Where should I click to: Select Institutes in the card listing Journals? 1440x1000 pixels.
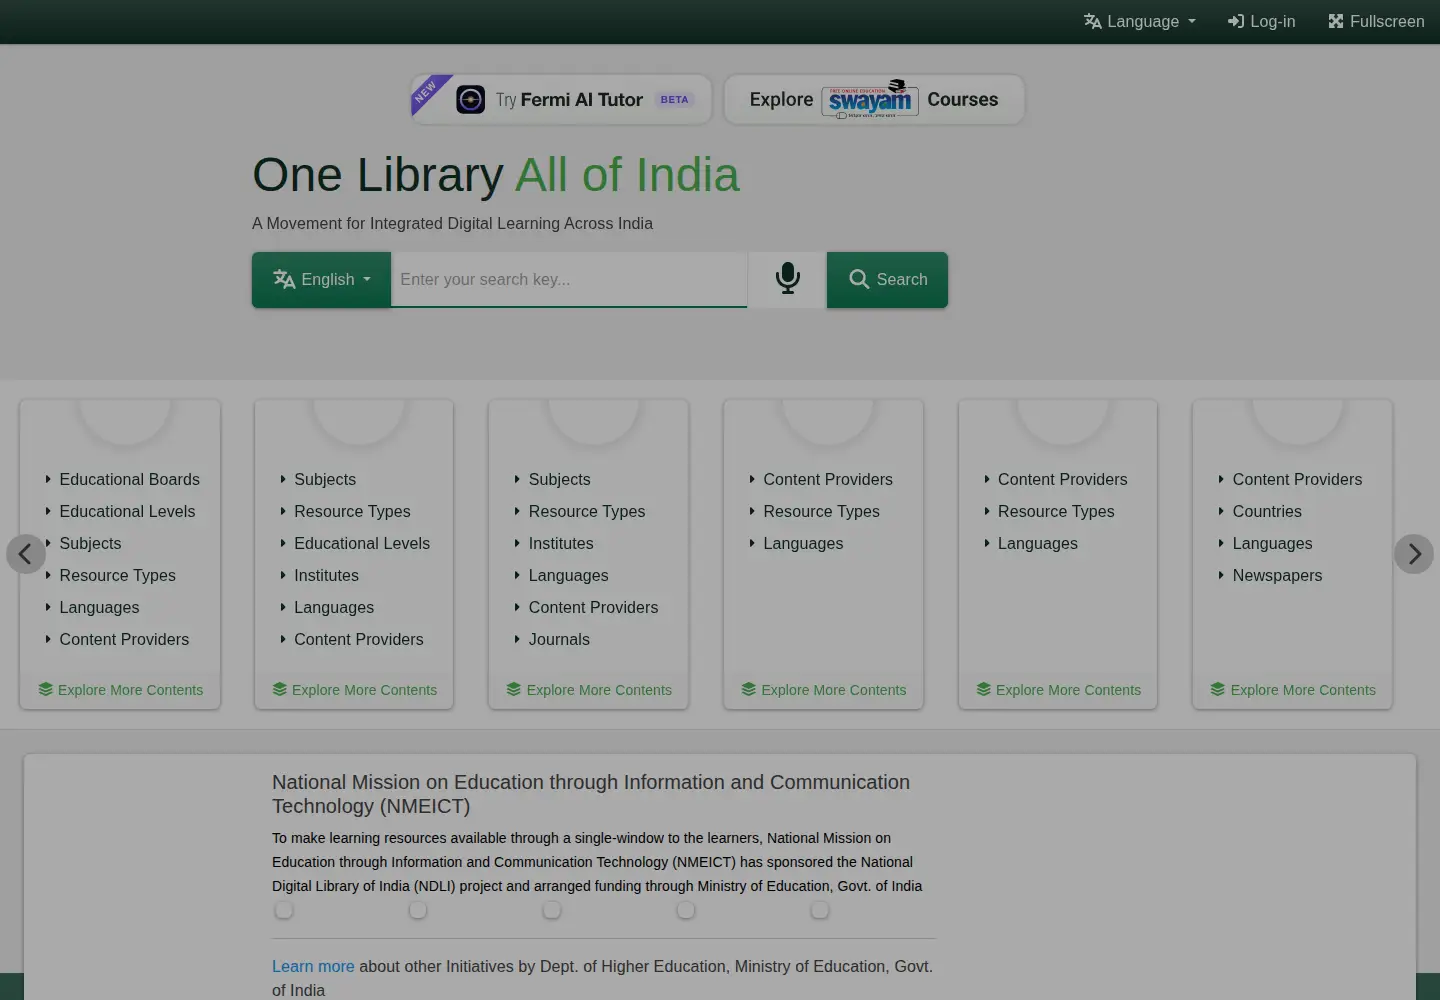(561, 544)
